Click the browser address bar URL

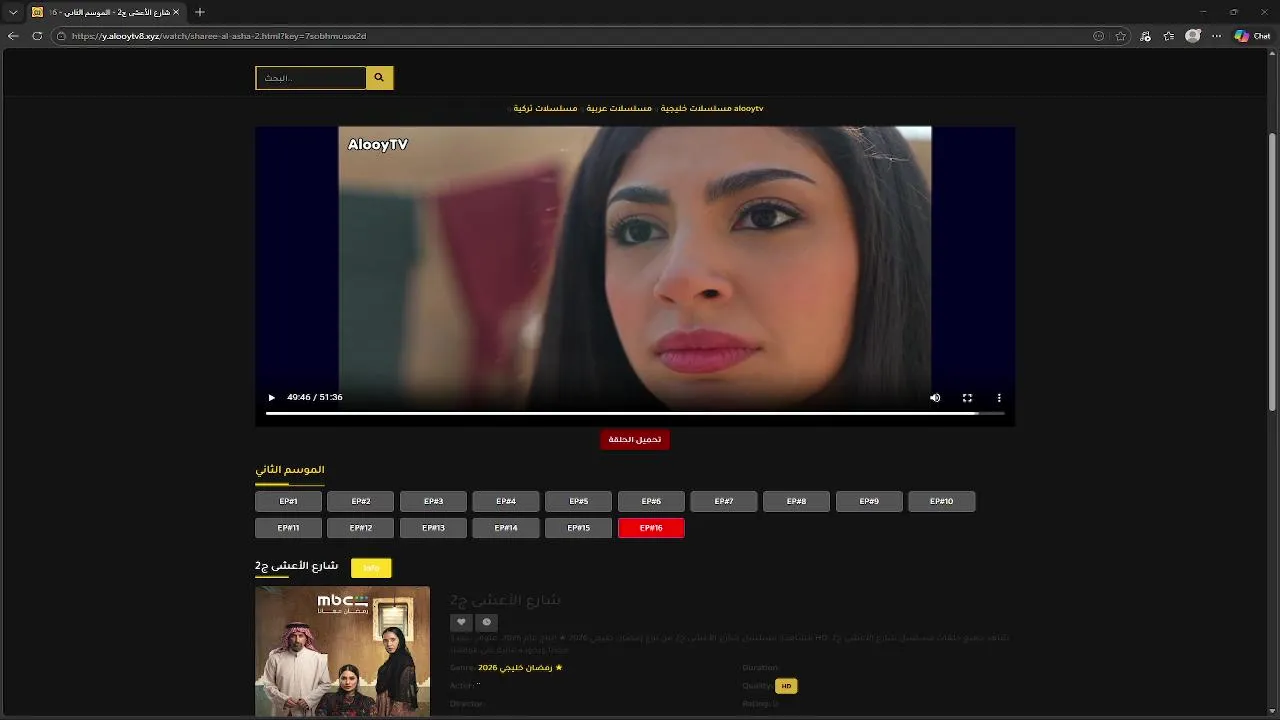pyautogui.click(x=219, y=36)
